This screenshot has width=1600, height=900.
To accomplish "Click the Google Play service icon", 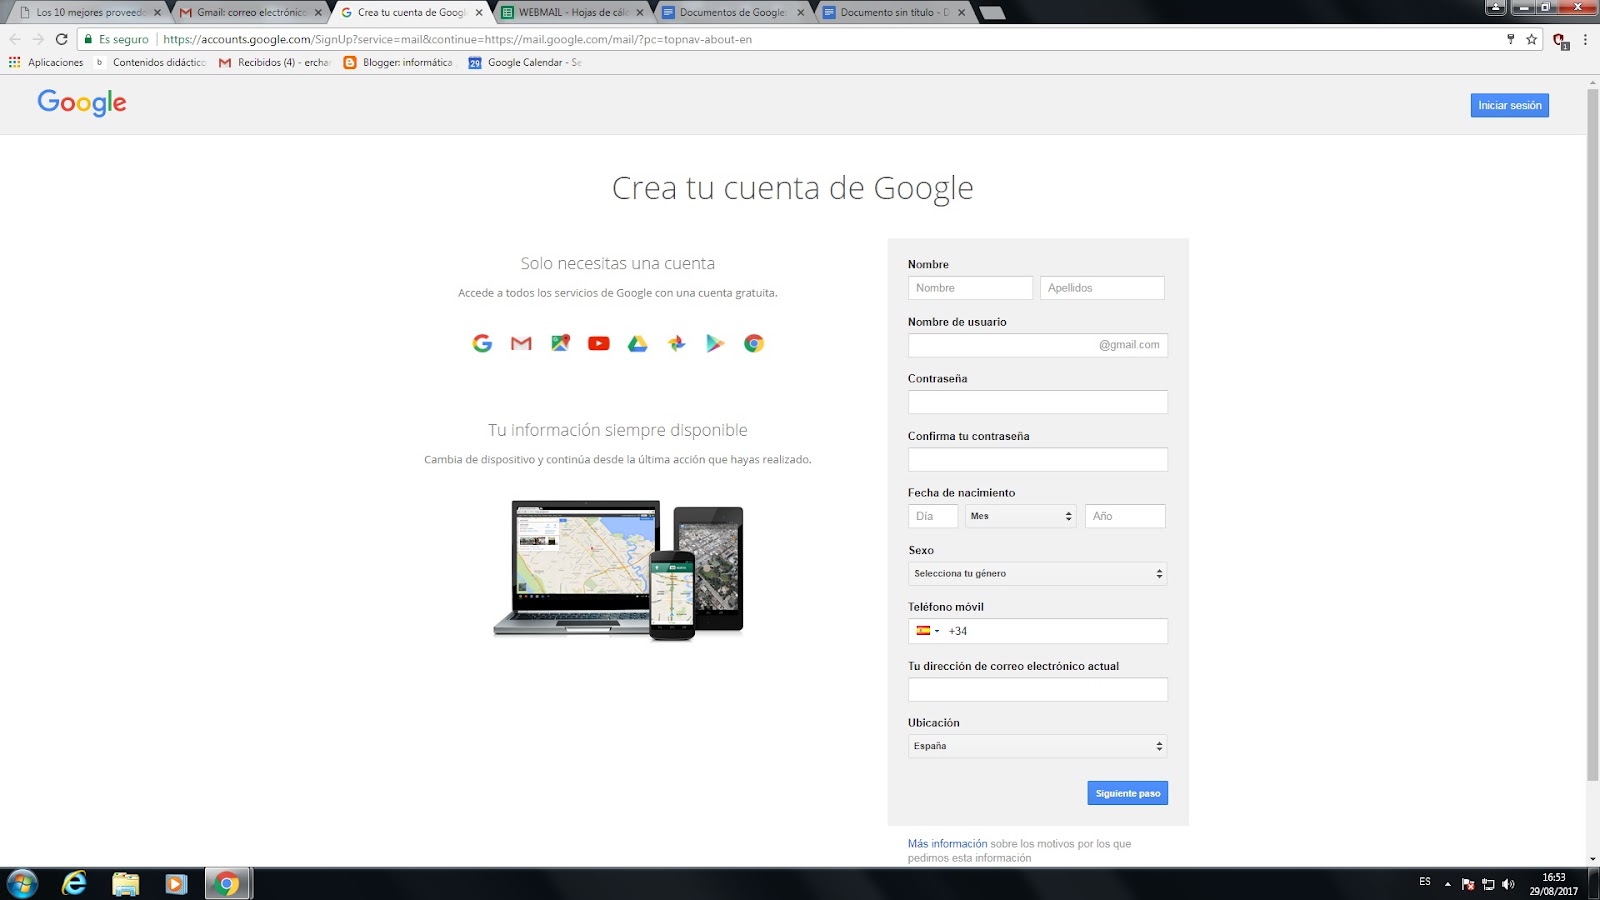I will point(715,343).
